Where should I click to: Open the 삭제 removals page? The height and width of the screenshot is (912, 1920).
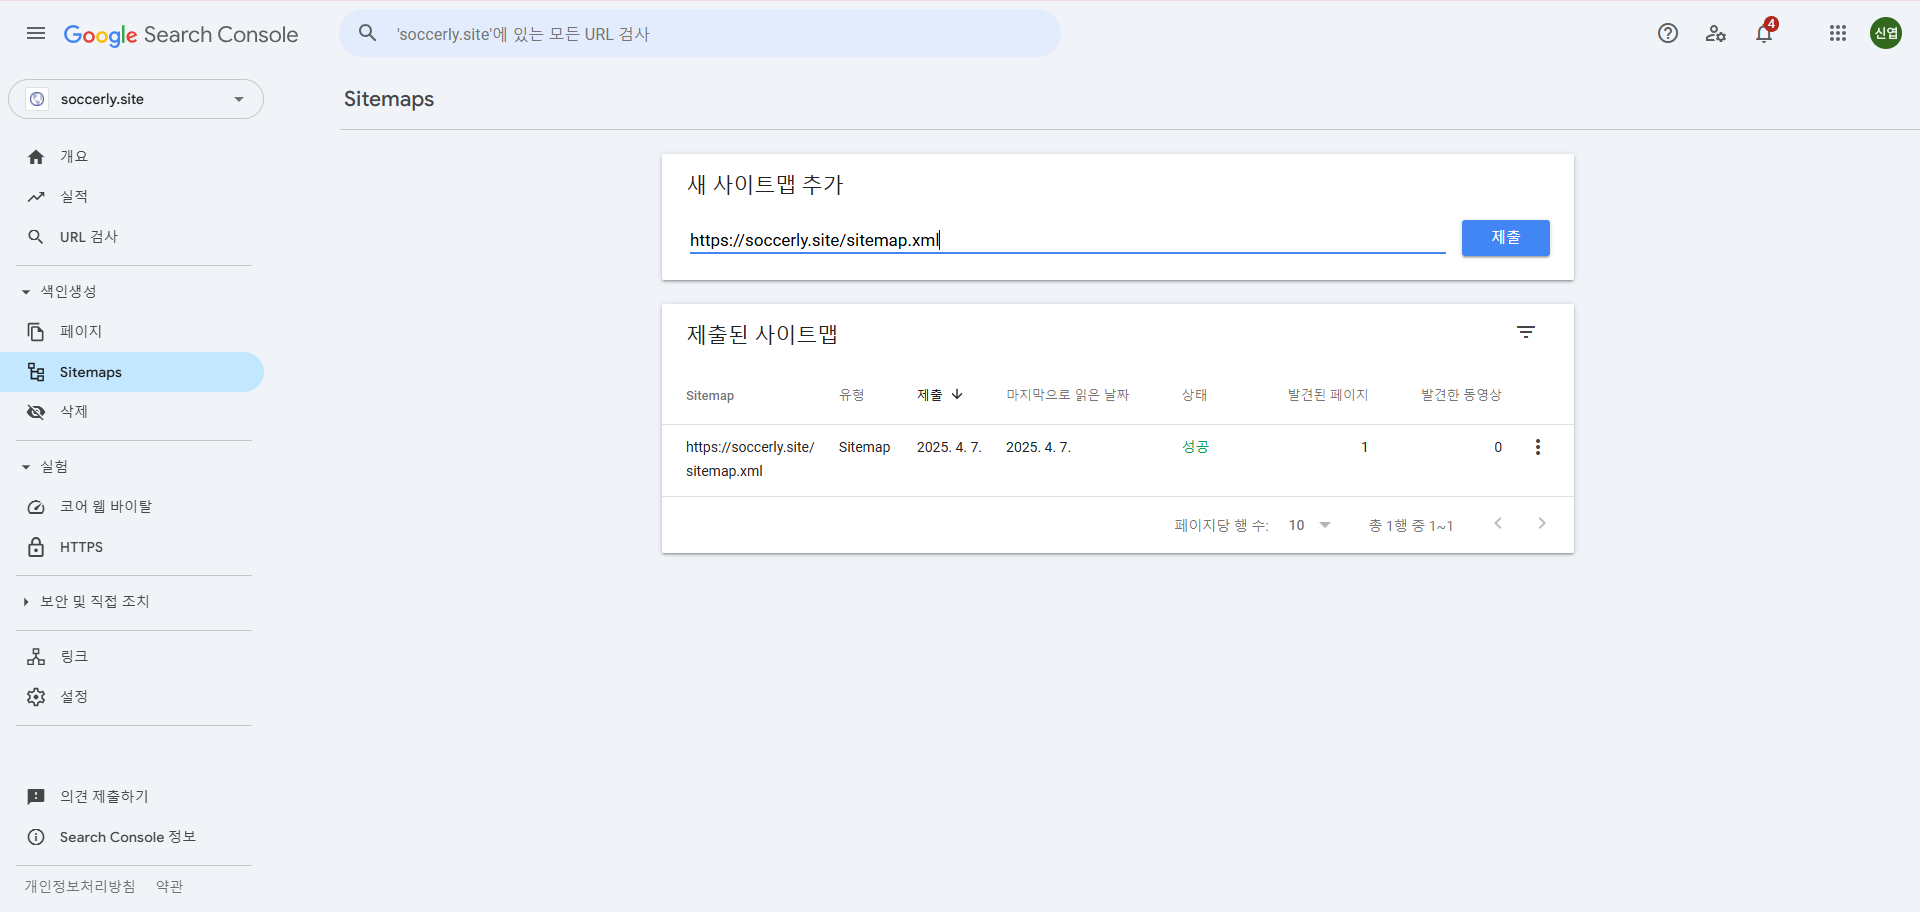[x=74, y=412]
